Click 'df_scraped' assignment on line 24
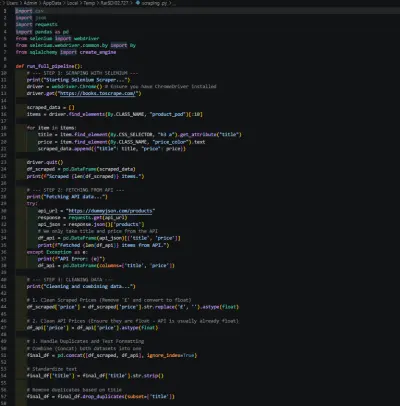 41,169
